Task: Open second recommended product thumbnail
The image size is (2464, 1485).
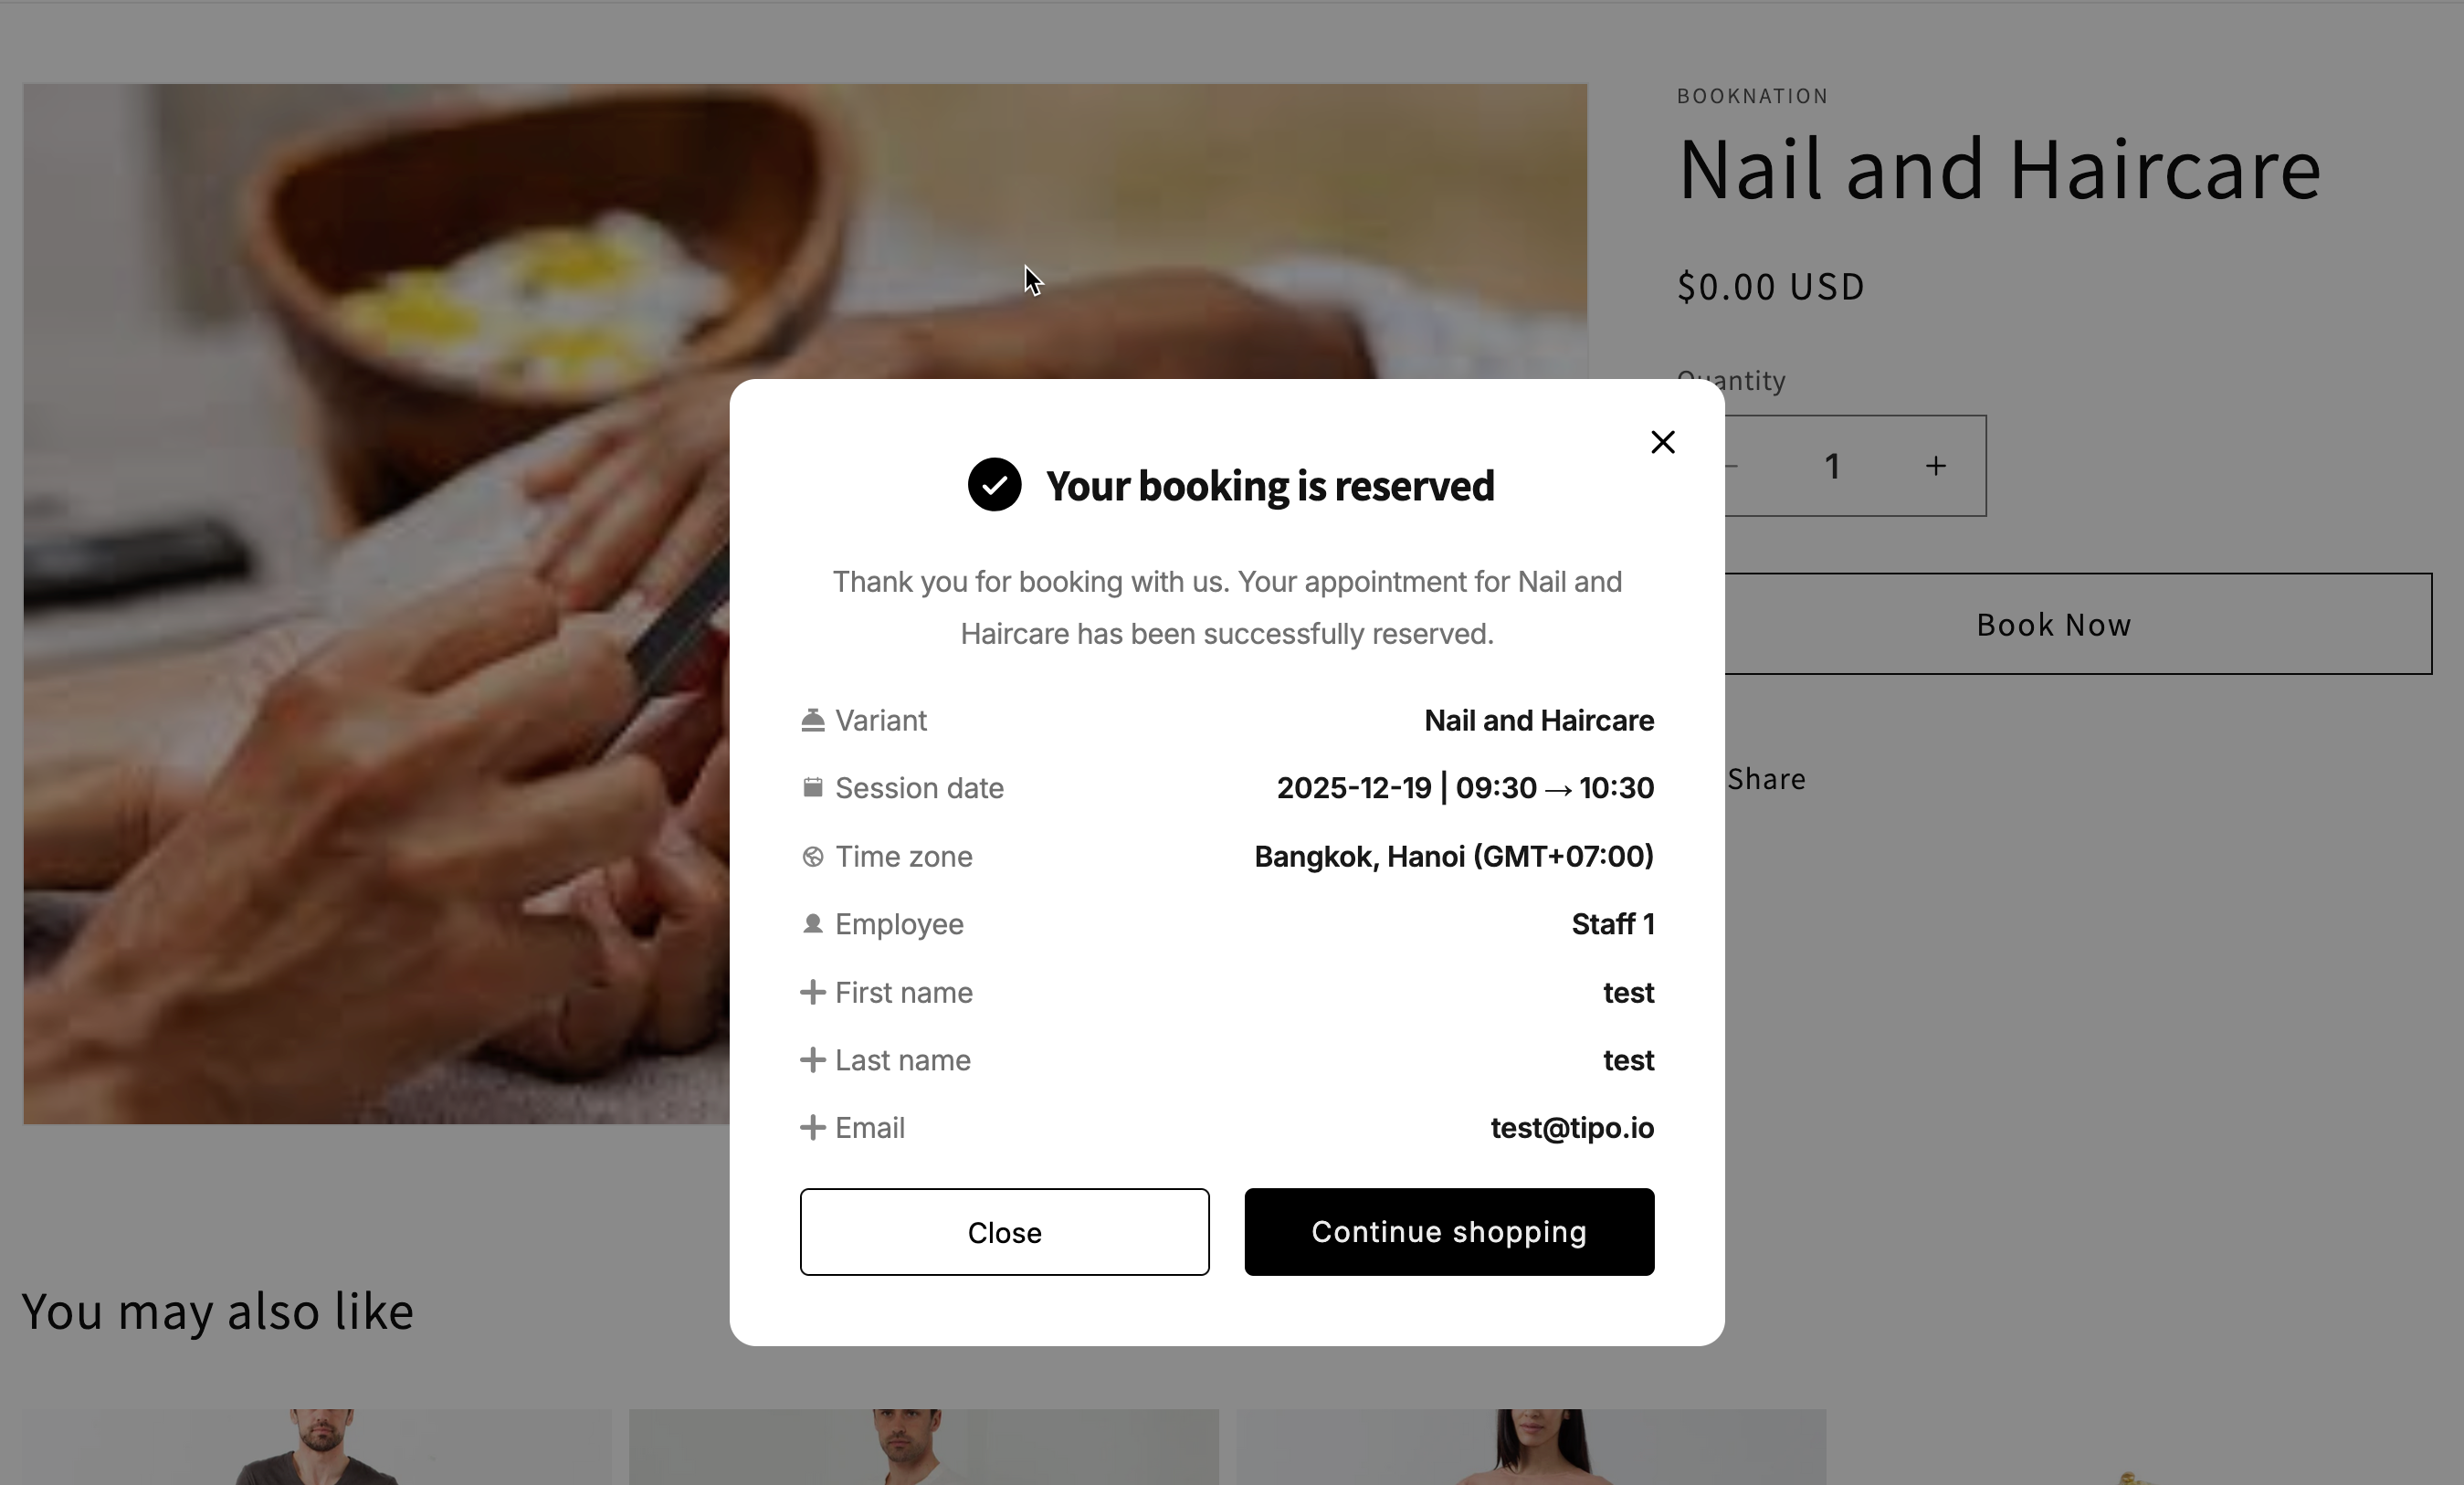Action: point(924,1447)
